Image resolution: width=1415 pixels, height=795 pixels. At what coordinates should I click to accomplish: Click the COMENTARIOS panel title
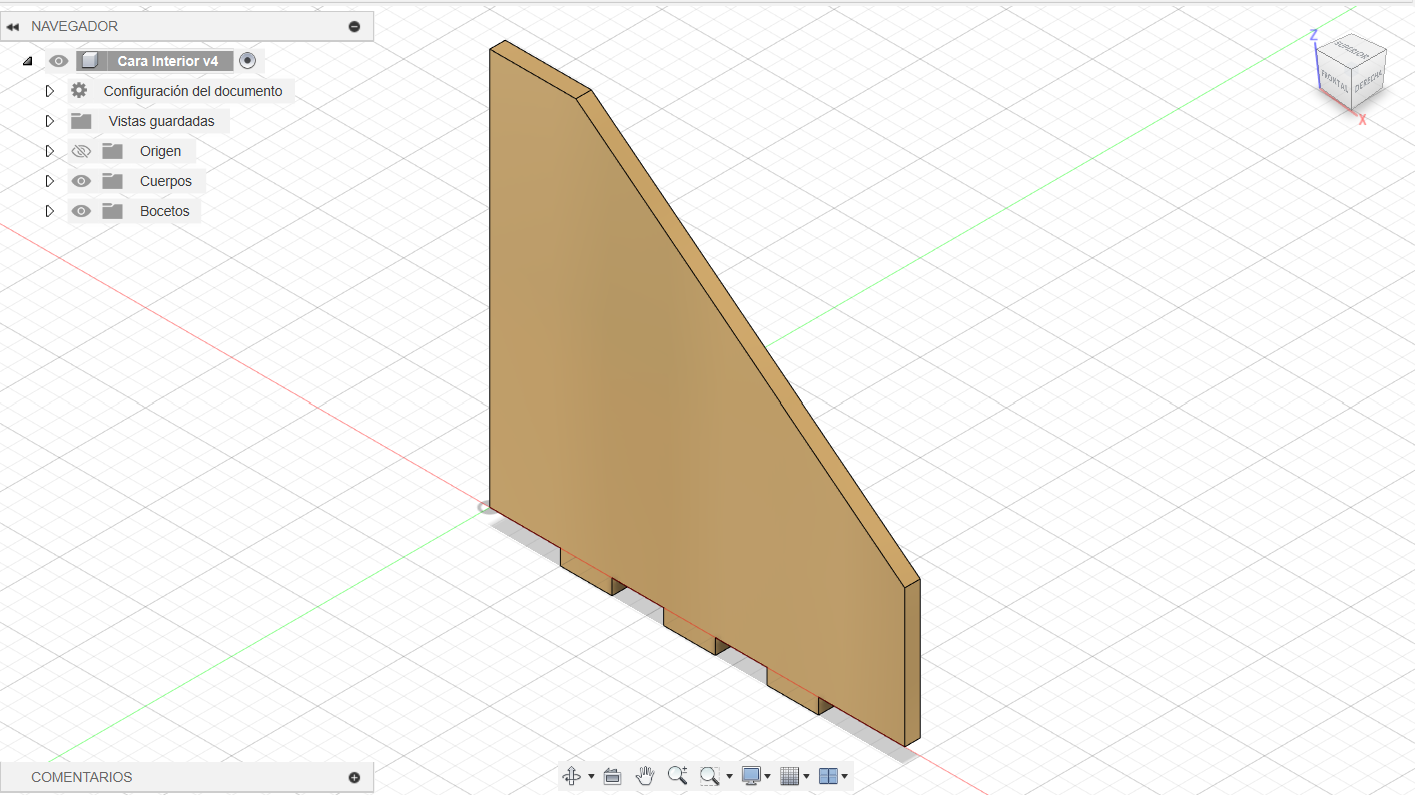coord(82,777)
